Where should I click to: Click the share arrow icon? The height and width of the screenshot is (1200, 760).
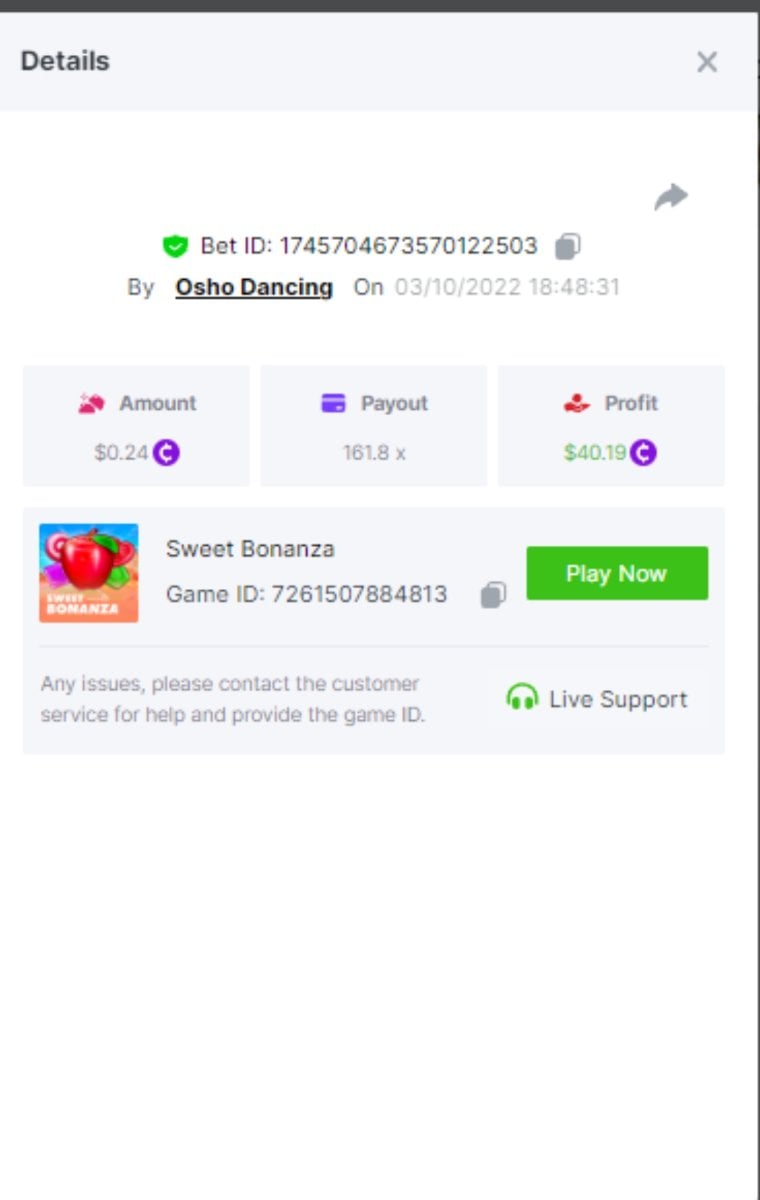tap(671, 197)
